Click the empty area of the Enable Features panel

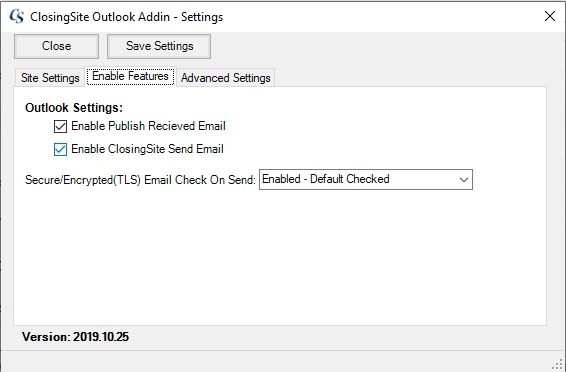pyautogui.click(x=280, y=256)
